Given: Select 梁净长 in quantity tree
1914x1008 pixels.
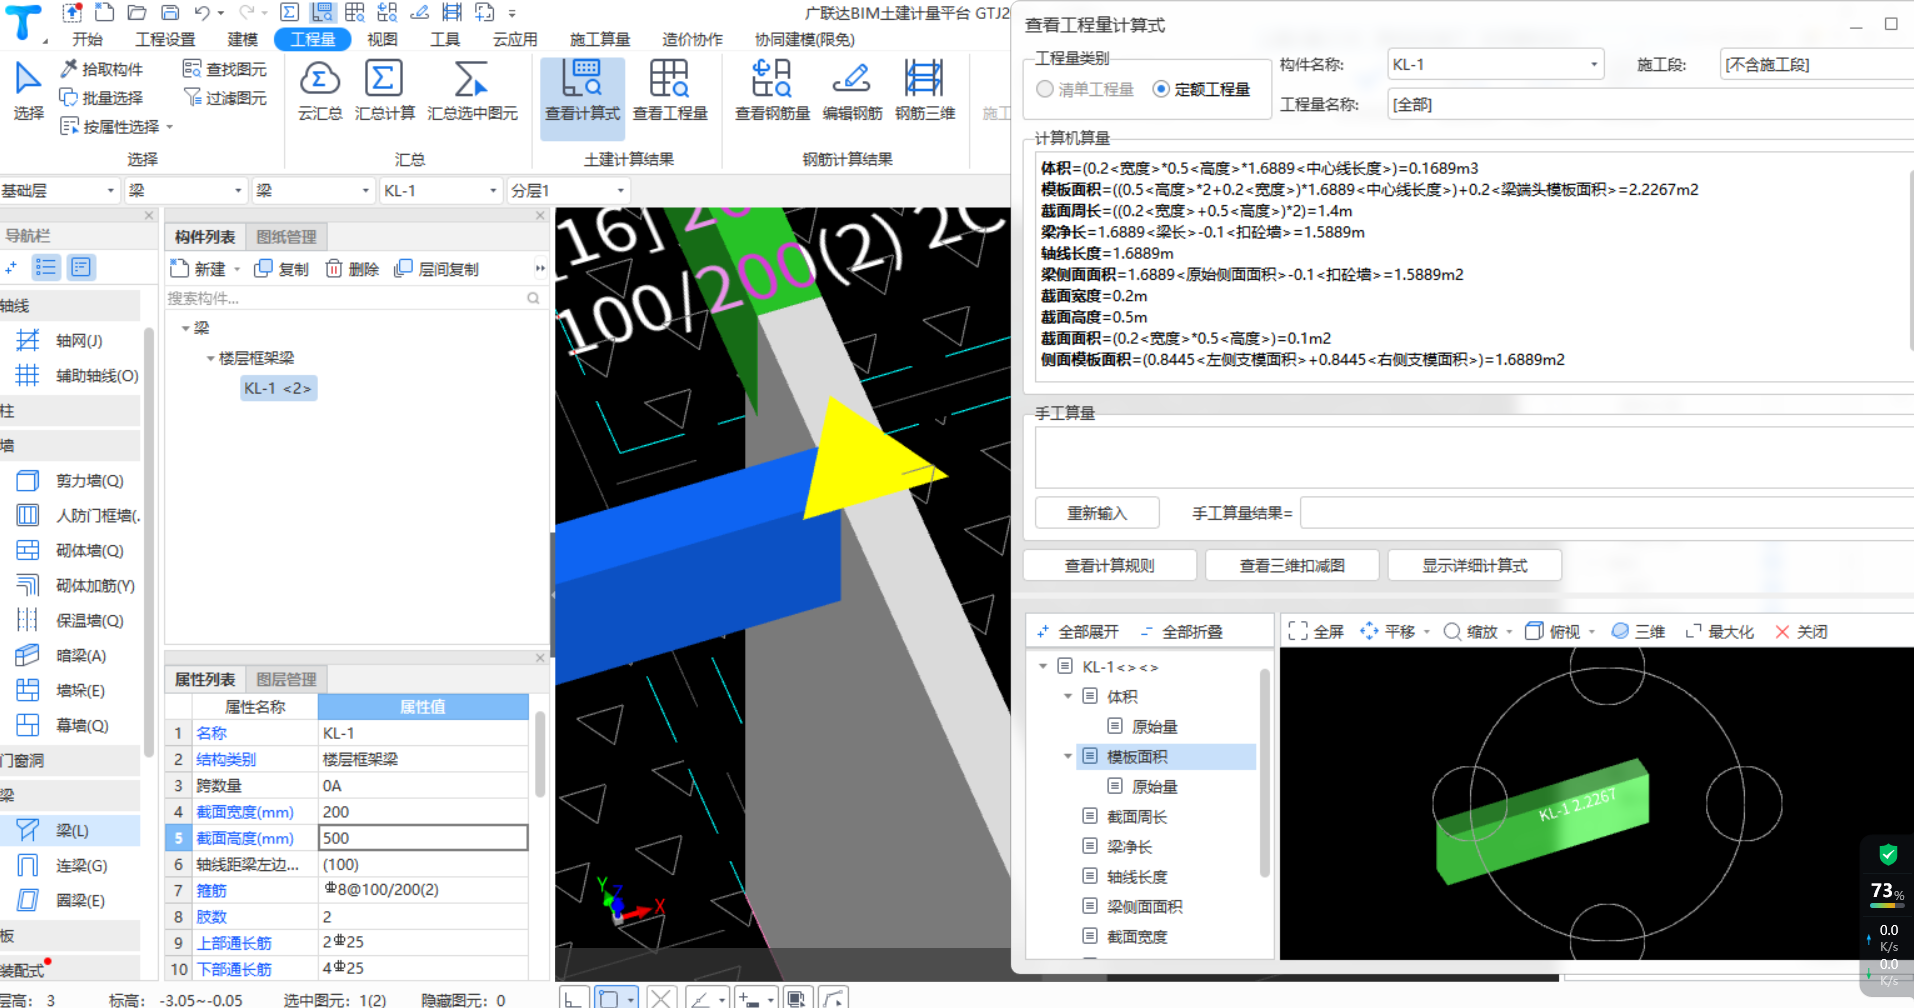Looking at the screenshot, I should pos(1129,847).
